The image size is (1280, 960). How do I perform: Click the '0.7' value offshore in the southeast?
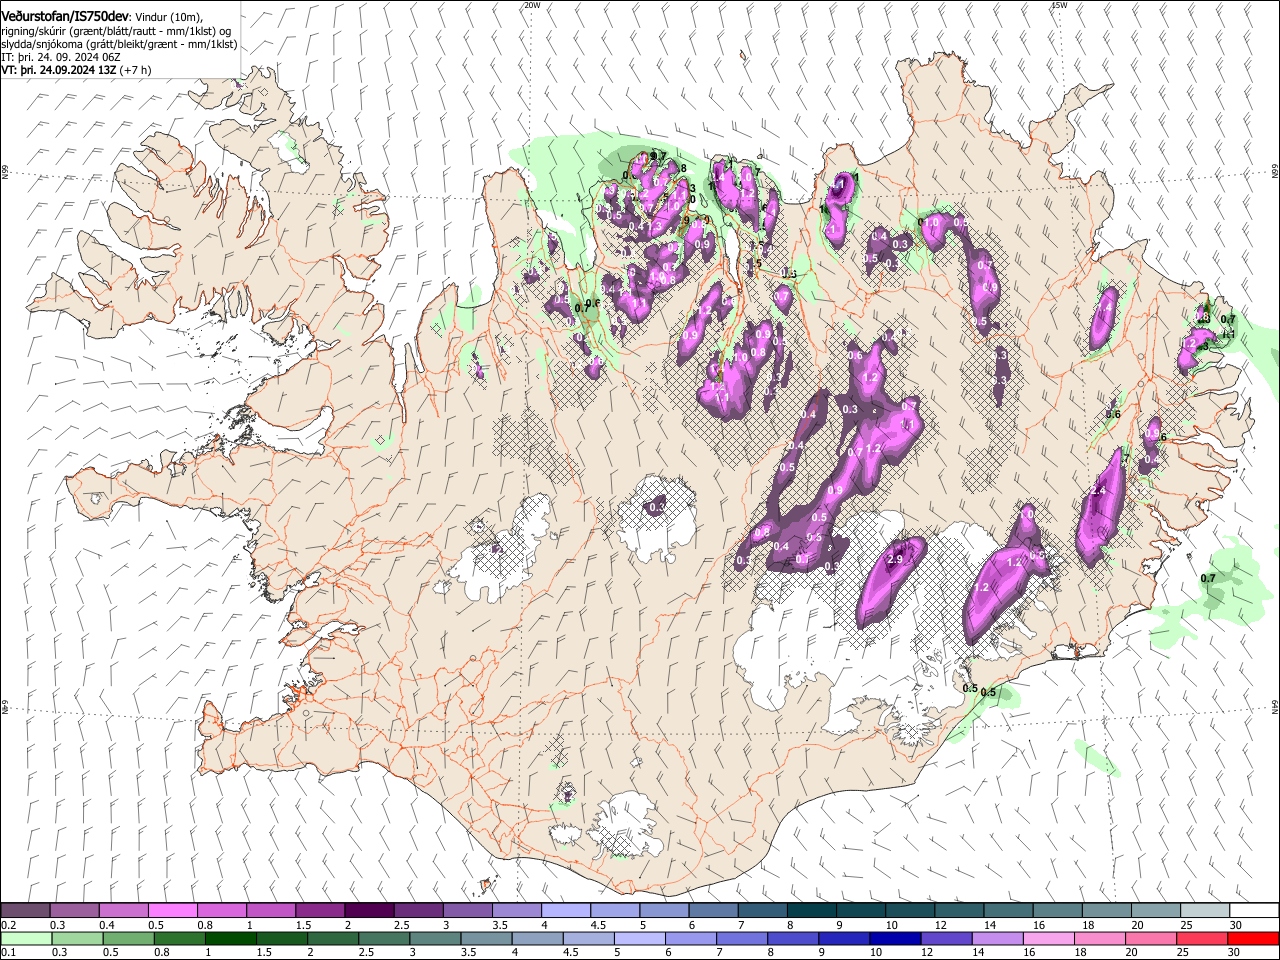(1208, 578)
